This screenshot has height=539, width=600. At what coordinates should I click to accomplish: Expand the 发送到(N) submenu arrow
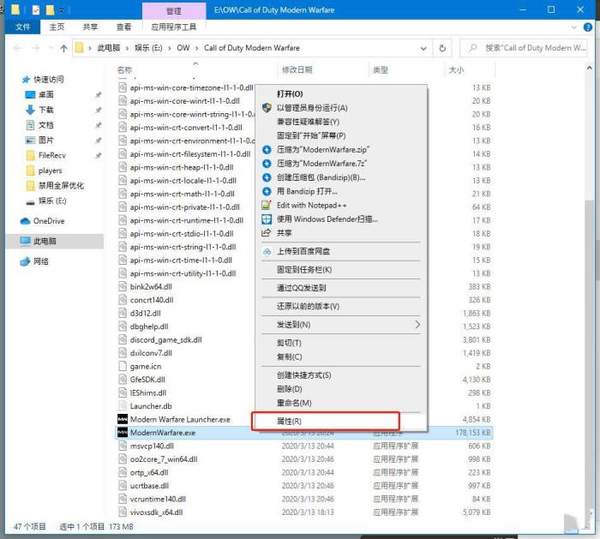pyautogui.click(x=417, y=324)
